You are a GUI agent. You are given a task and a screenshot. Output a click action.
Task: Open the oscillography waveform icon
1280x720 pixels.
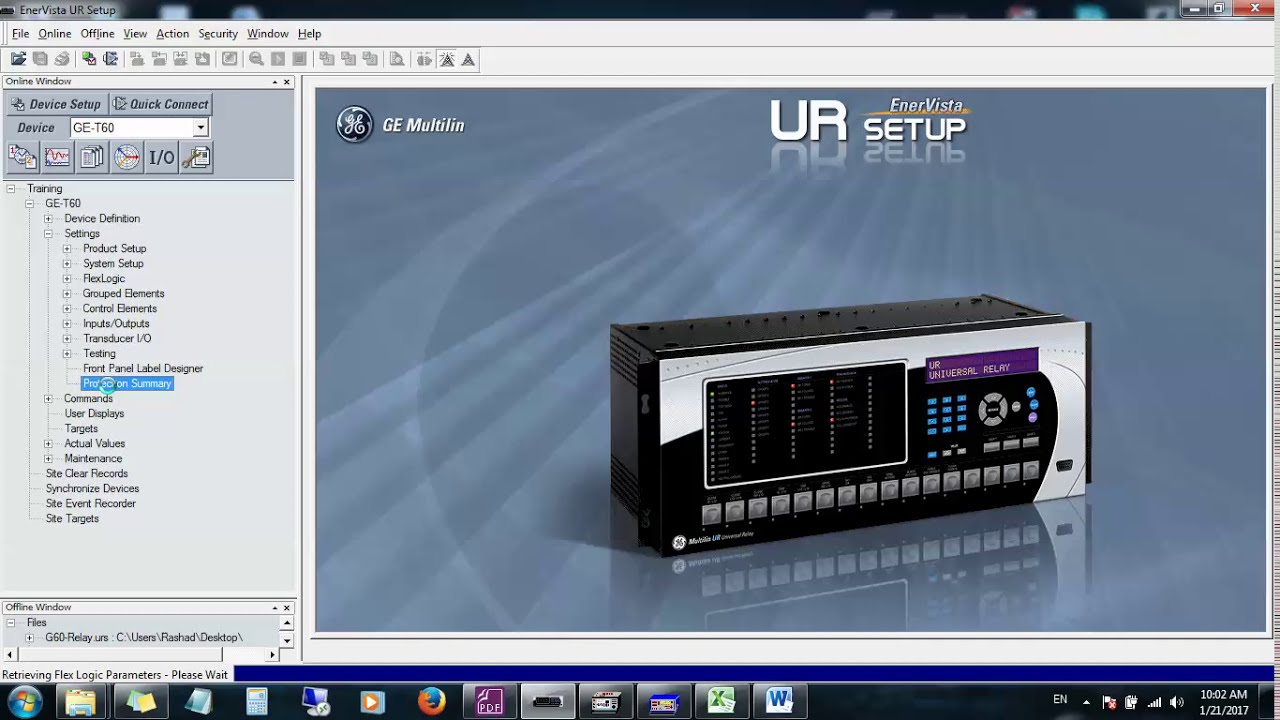point(57,157)
